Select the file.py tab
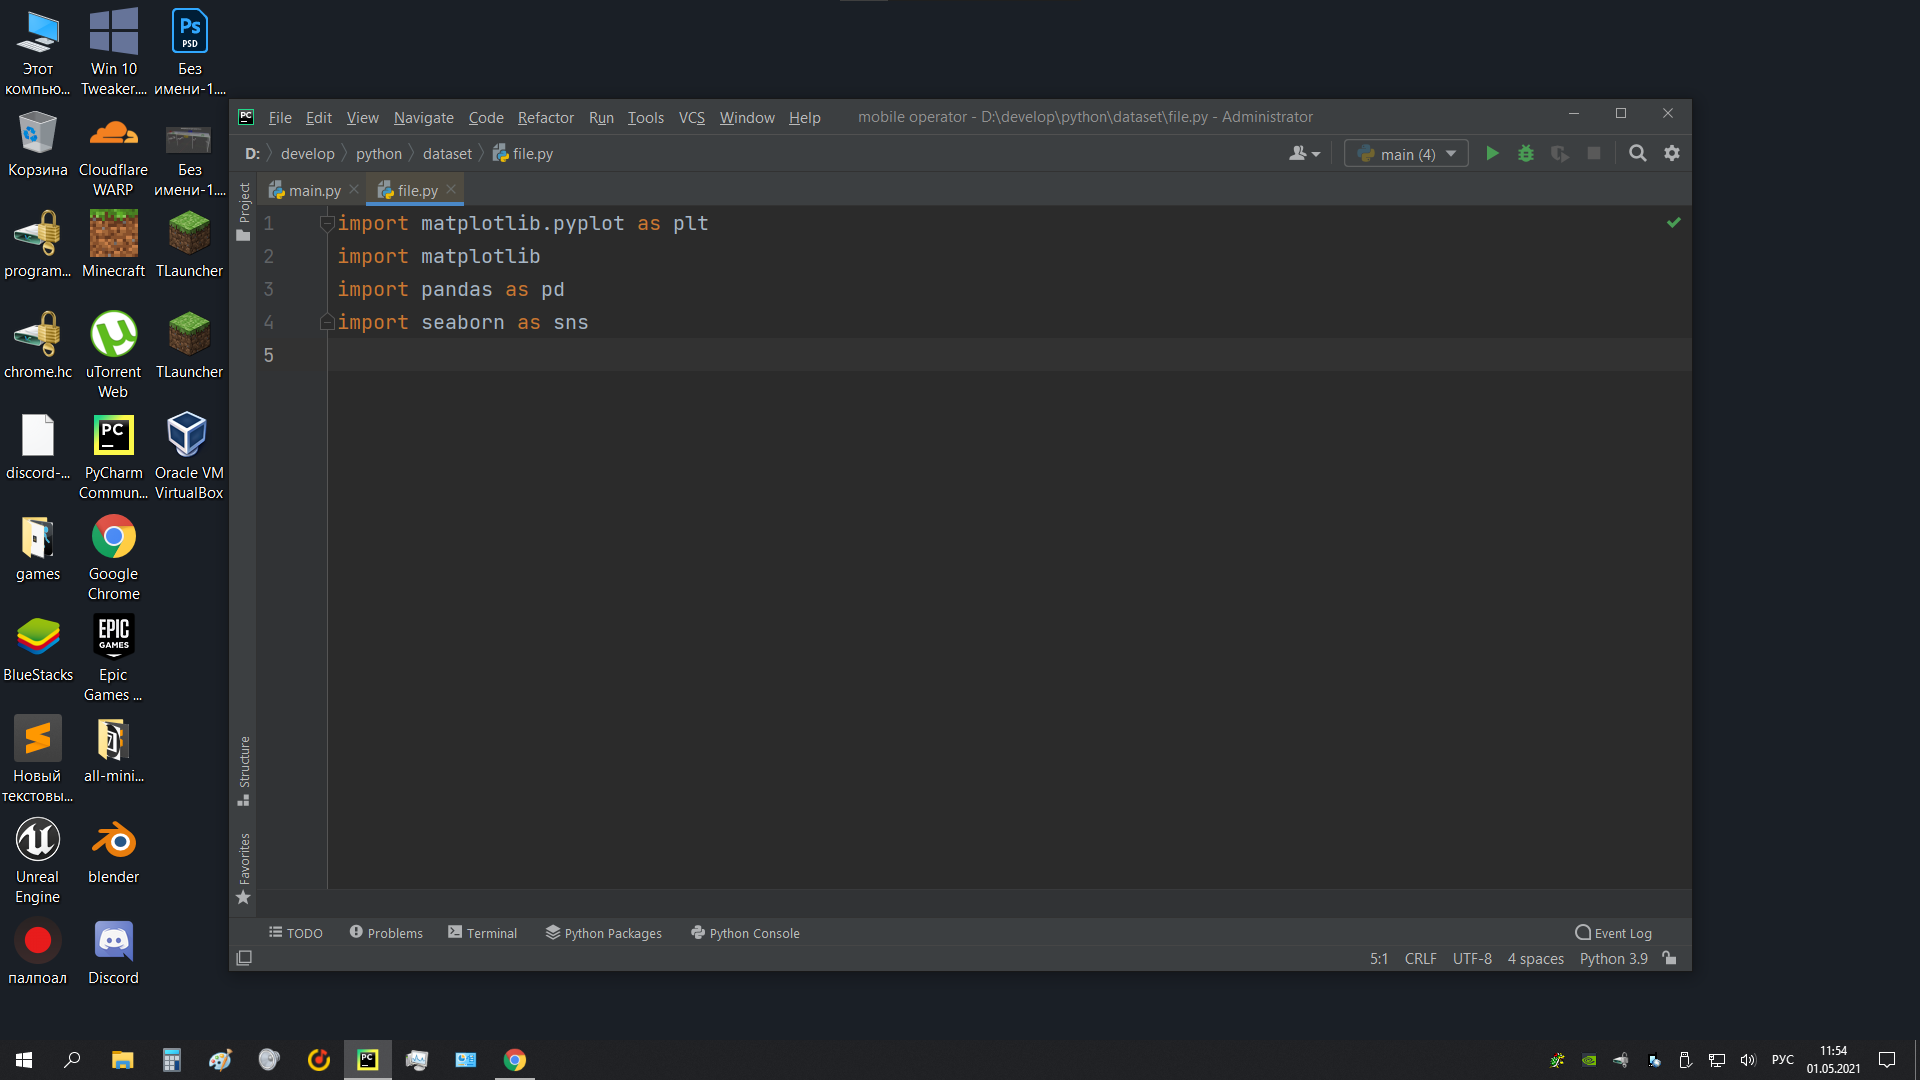Image resolution: width=1920 pixels, height=1080 pixels. pyautogui.click(x=414, y=190)
